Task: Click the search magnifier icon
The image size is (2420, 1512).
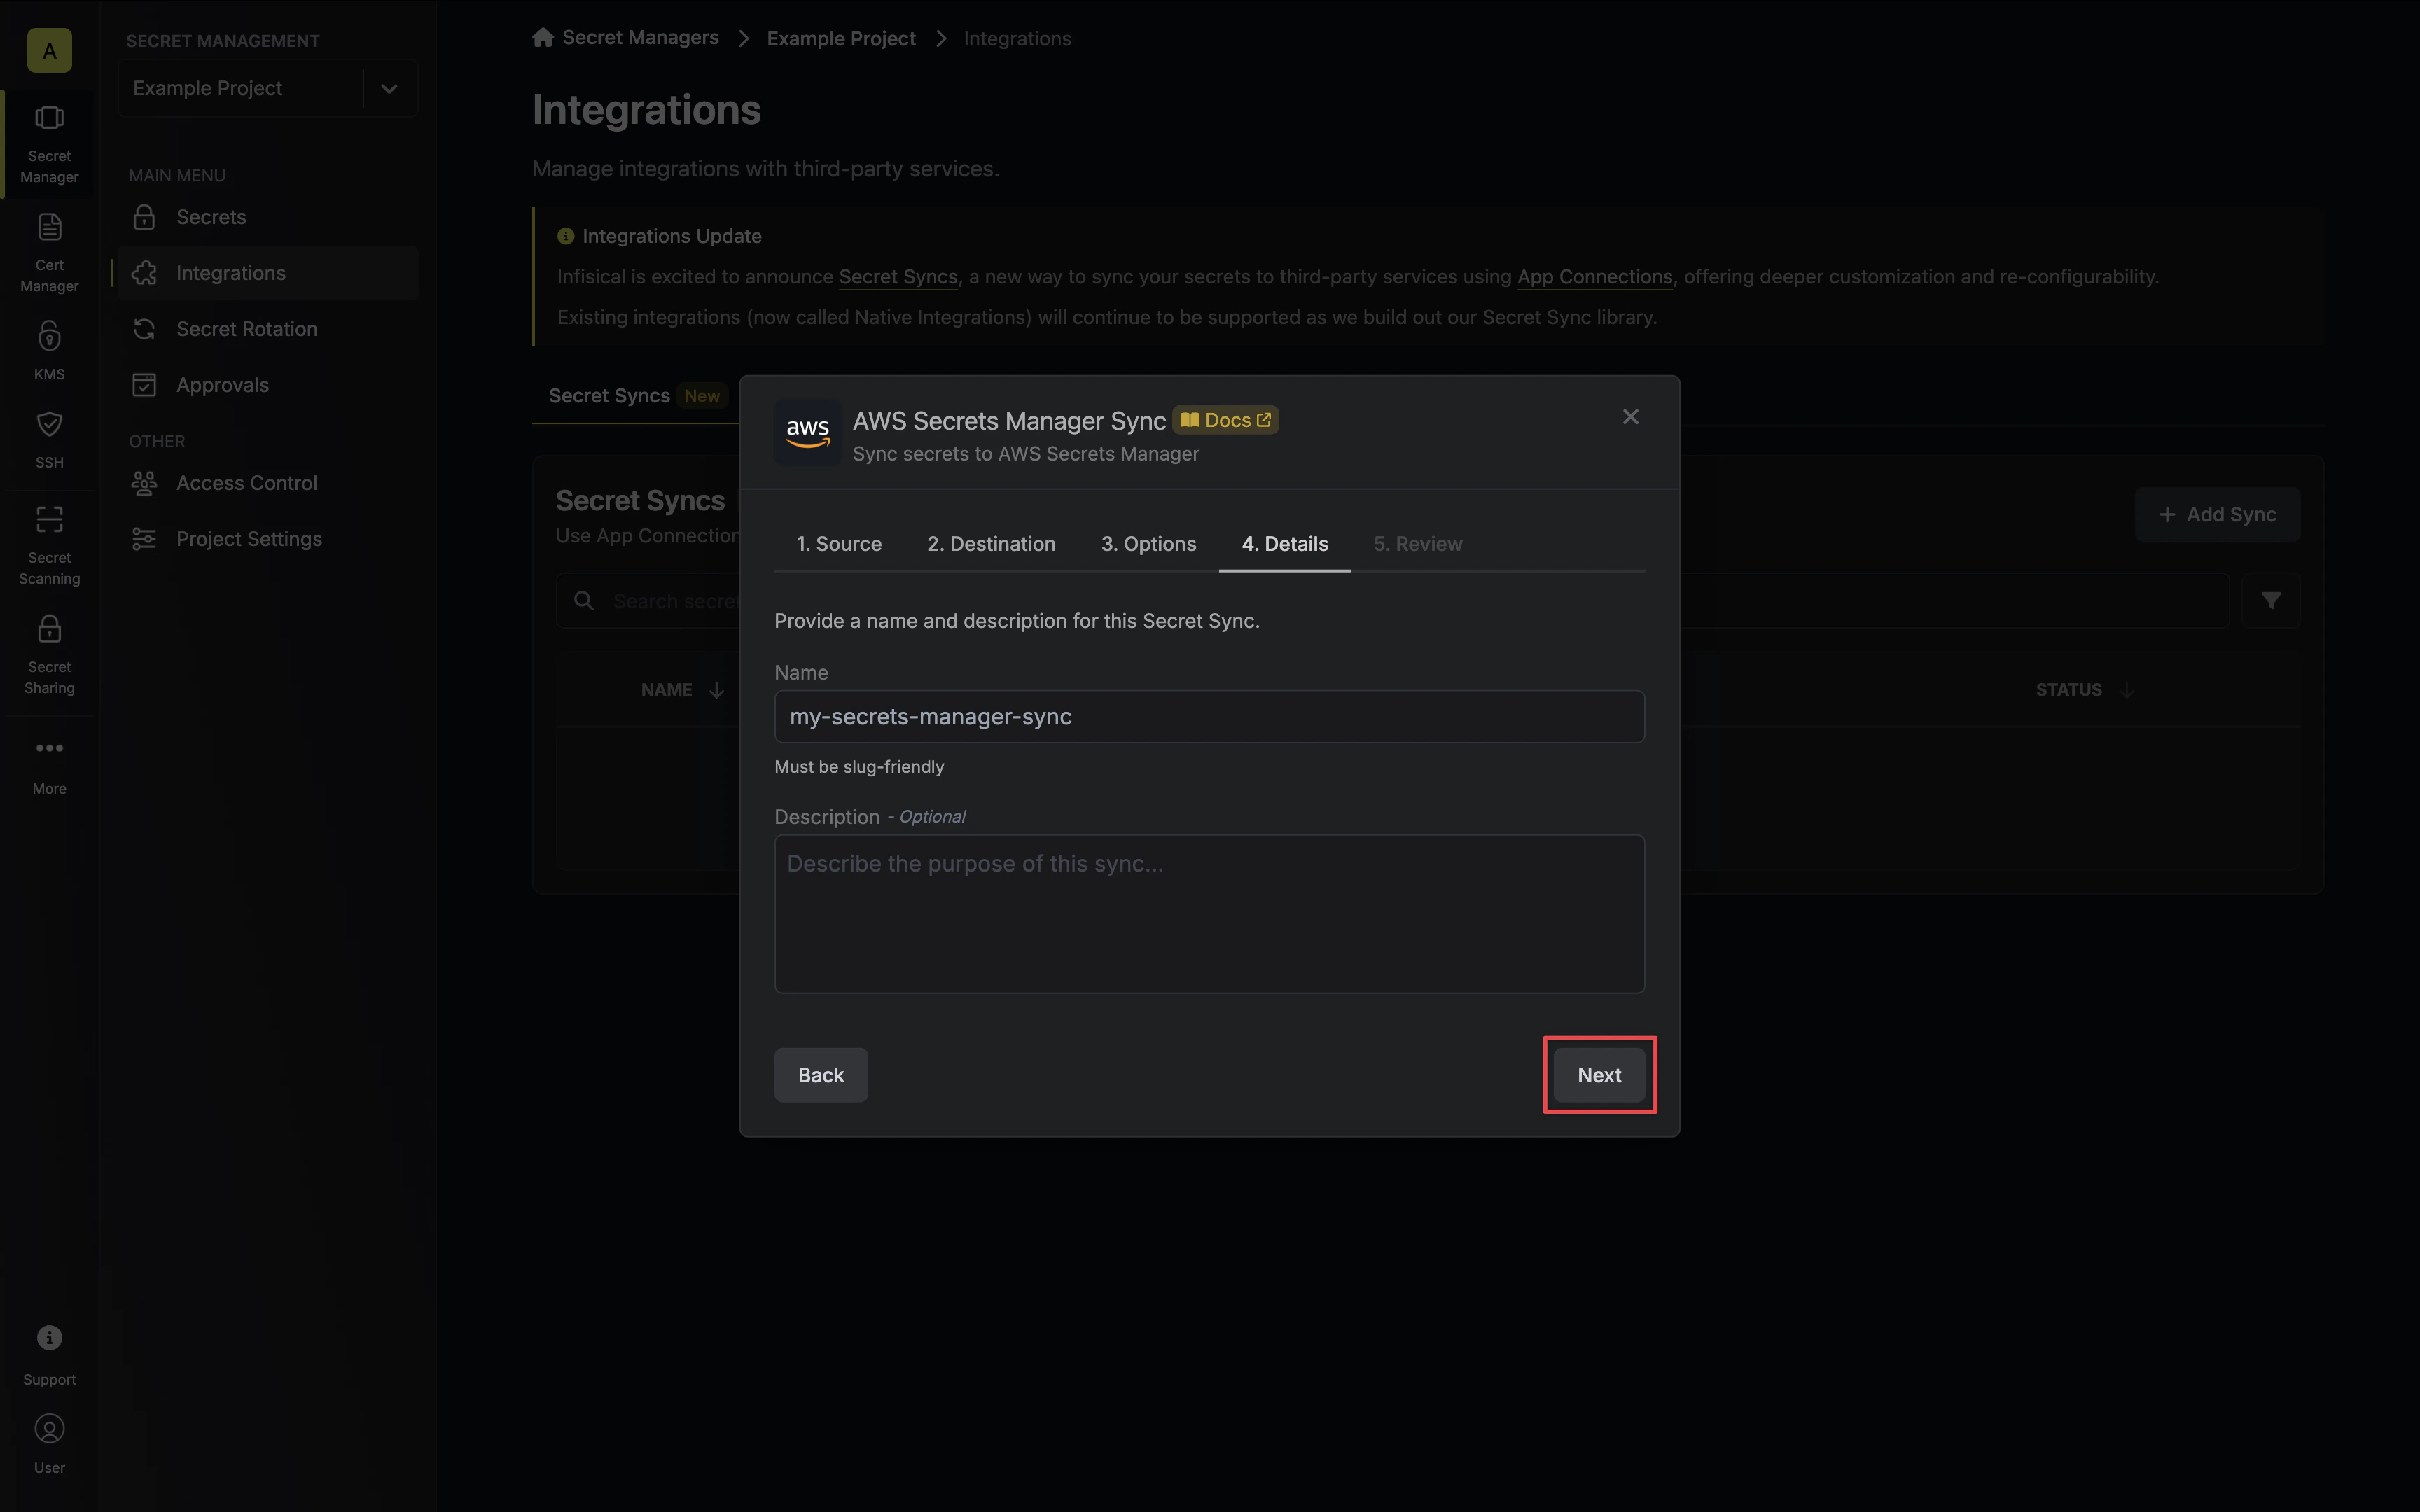Action: point(584,600)
